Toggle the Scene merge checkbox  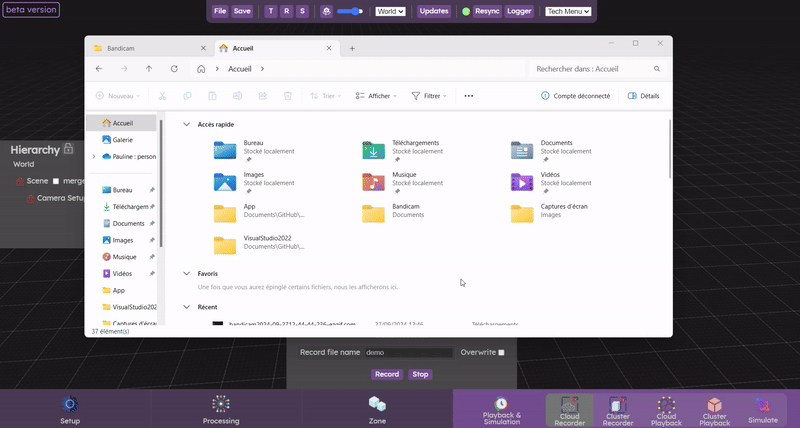(x=56, y=181)
